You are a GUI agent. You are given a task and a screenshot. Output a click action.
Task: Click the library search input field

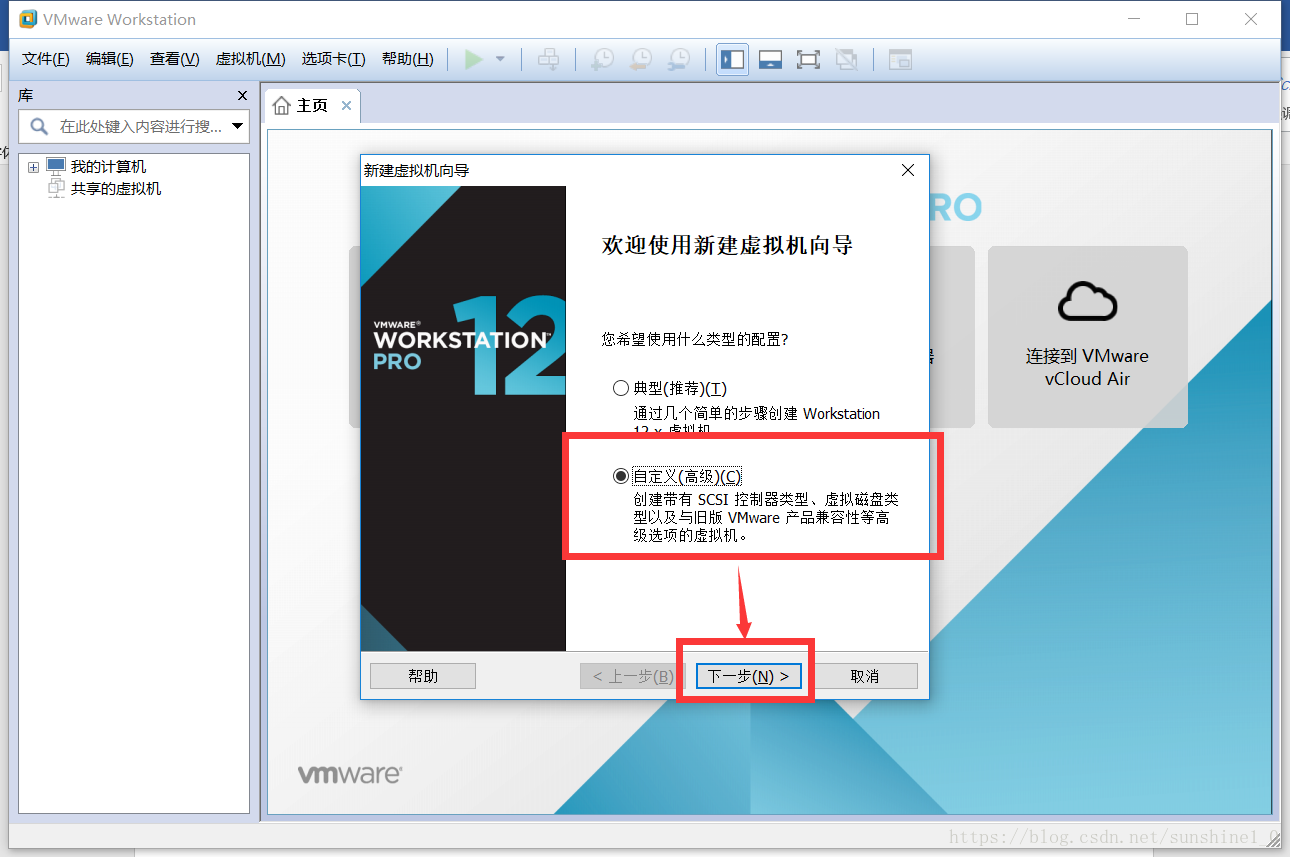click(x=130, y=126)
